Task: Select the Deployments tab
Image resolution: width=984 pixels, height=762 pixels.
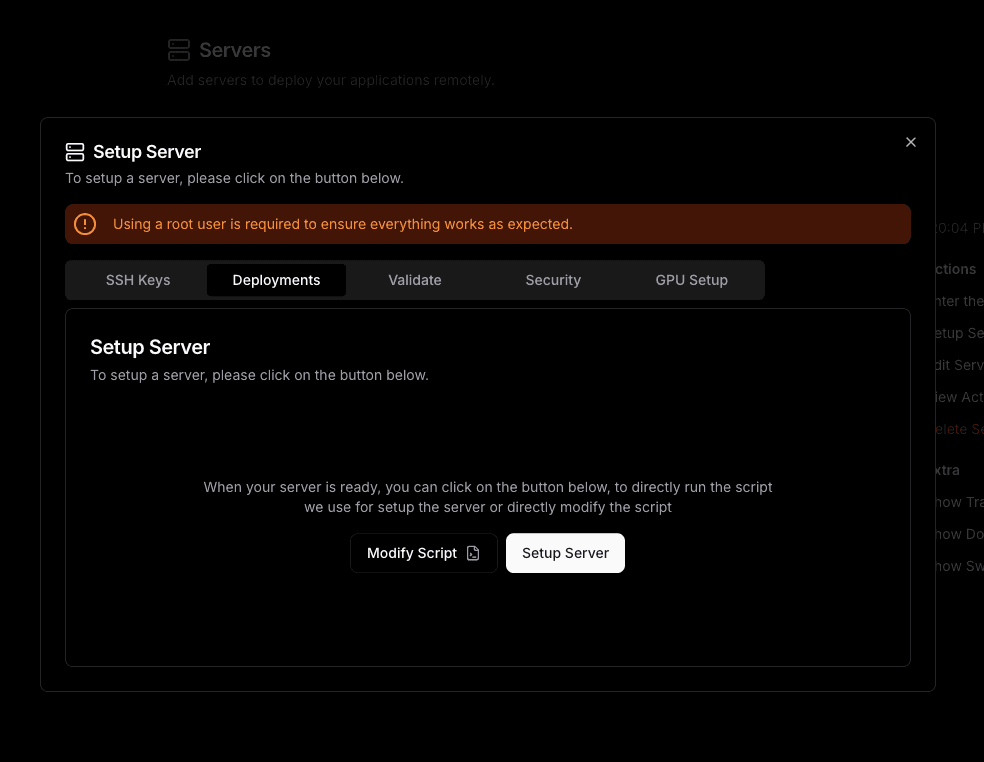Action: 276,280
